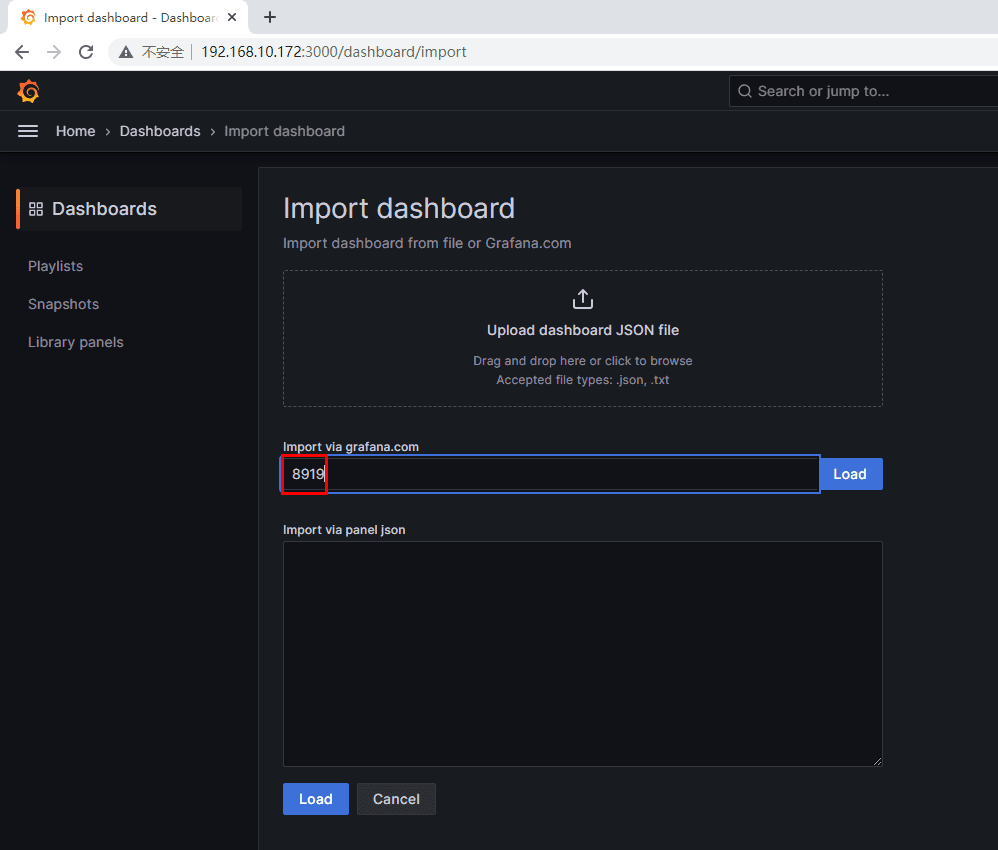Click Upload dashboard JSON file text
The height and width of the screenshot is (850, 998).
(582, 330)
